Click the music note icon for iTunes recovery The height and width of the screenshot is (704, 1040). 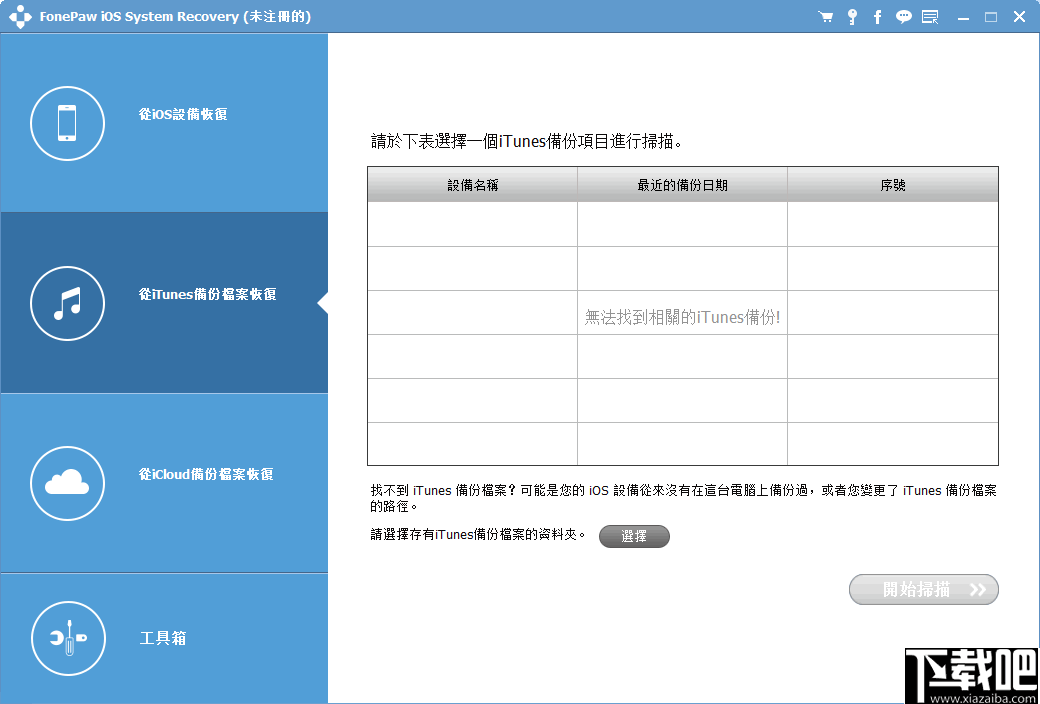pyautogui.click(x=67, y=303)
